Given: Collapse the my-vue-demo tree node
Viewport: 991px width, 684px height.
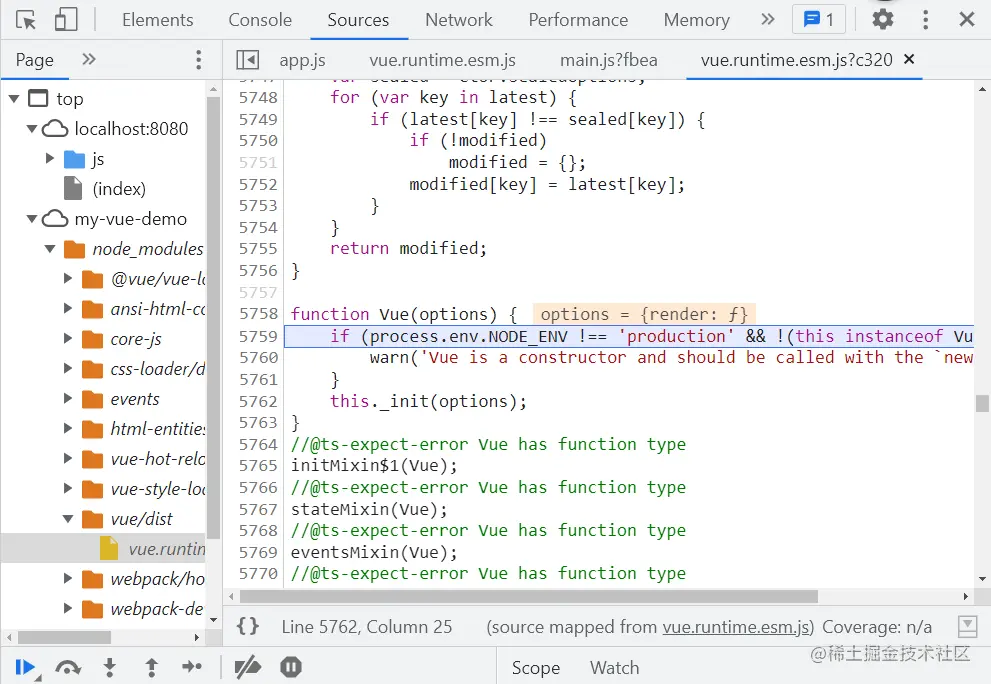Looking at the screenshot, I should point(32,219).
